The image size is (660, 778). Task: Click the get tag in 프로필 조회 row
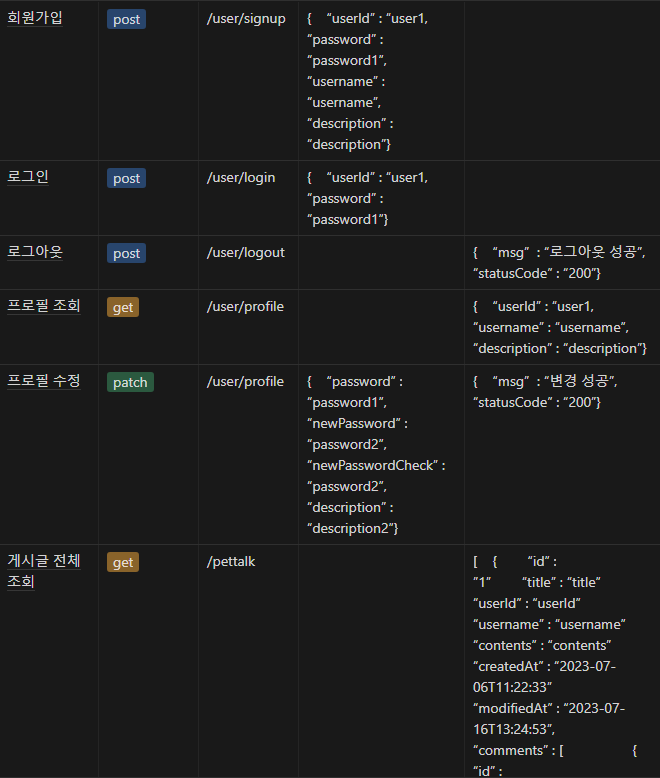pyautogui.click(x=123, y=307)
